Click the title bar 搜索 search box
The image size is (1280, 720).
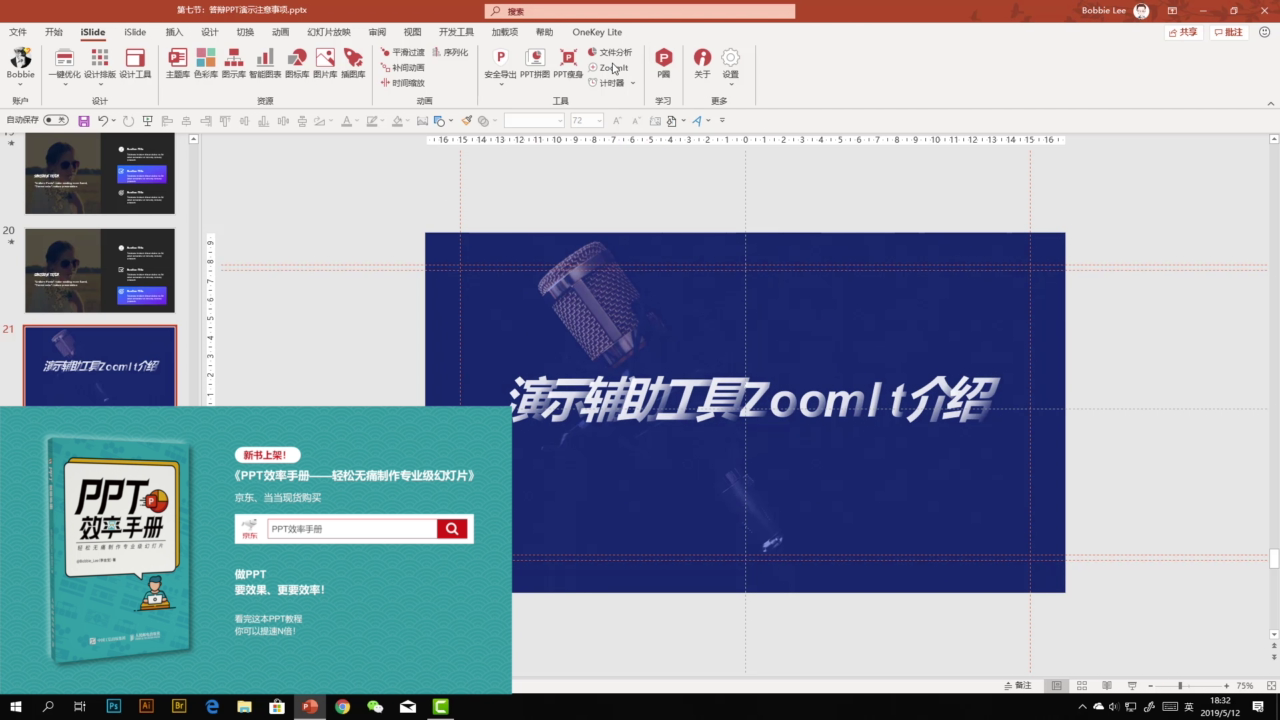[x=640, y=11]
